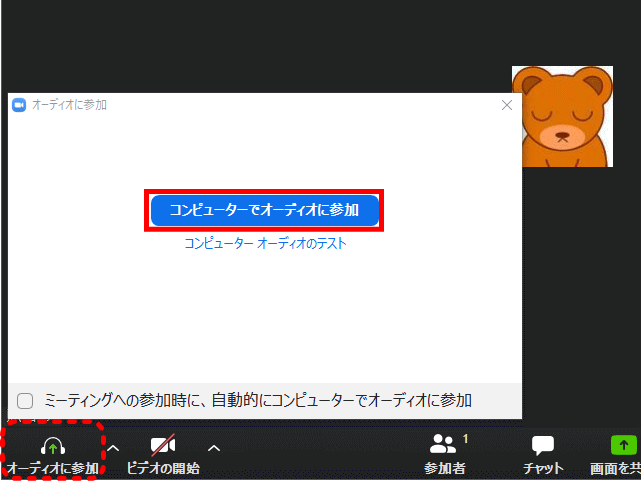Screen dimensions: 641x481
Task: Open the Chat speech bubble icon
Action: point(542,445)
